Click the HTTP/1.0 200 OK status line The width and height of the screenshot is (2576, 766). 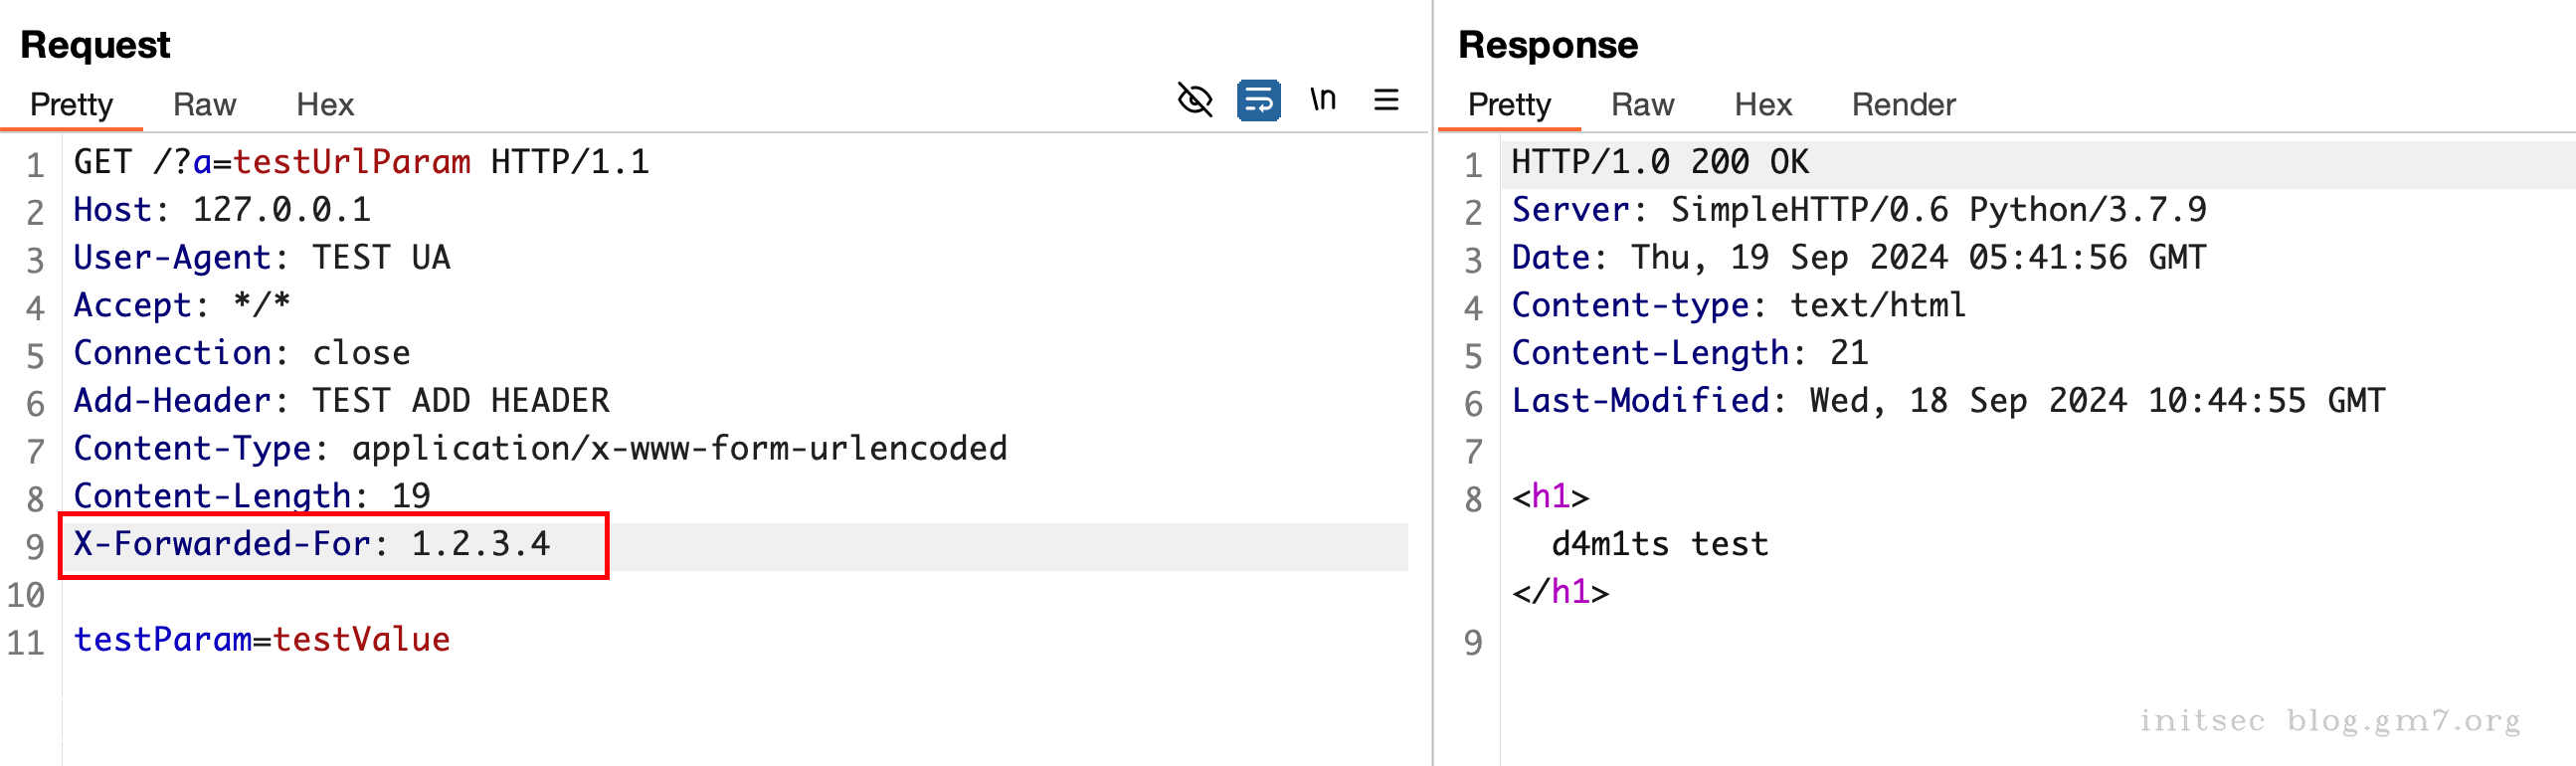click(1659, 162)
